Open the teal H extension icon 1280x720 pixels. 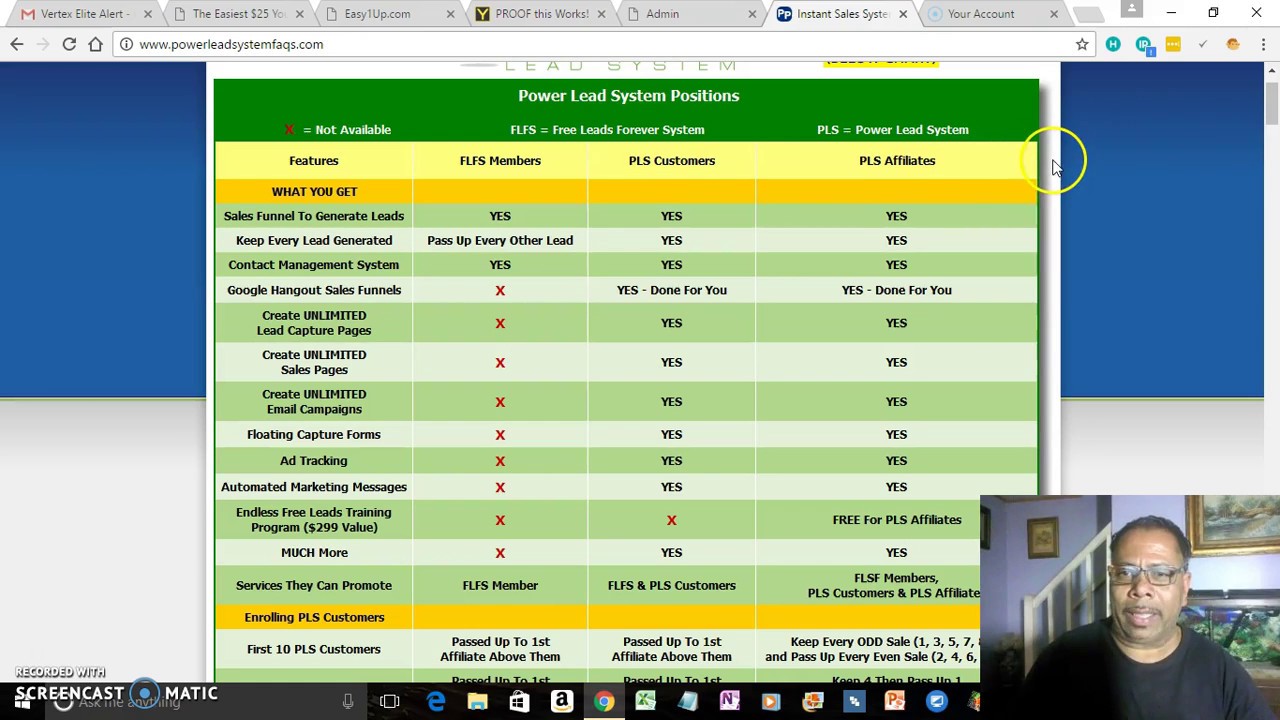pos(1113,44)
